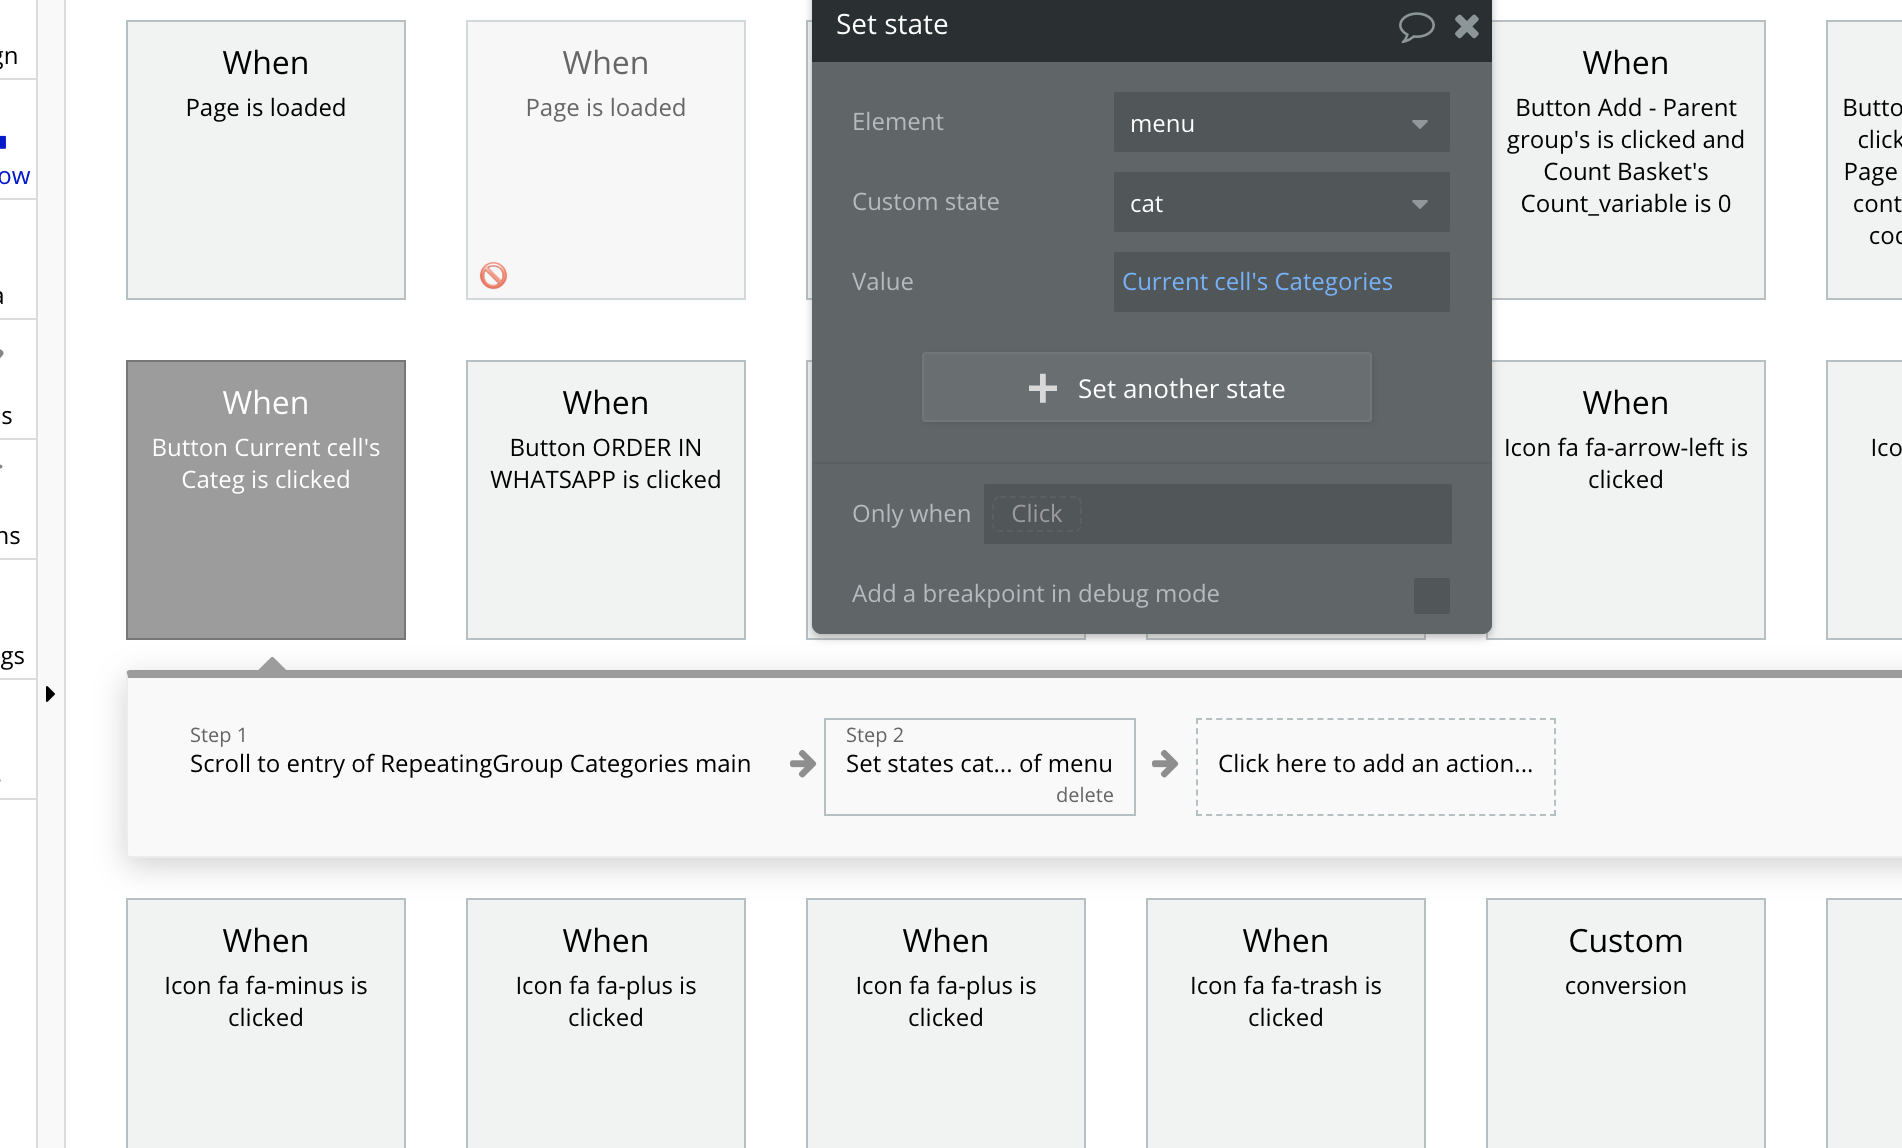Click the disabled icon on Page is loaded event
The height and width of the screenshot is (1148, 1902).
tap(493, 275)
